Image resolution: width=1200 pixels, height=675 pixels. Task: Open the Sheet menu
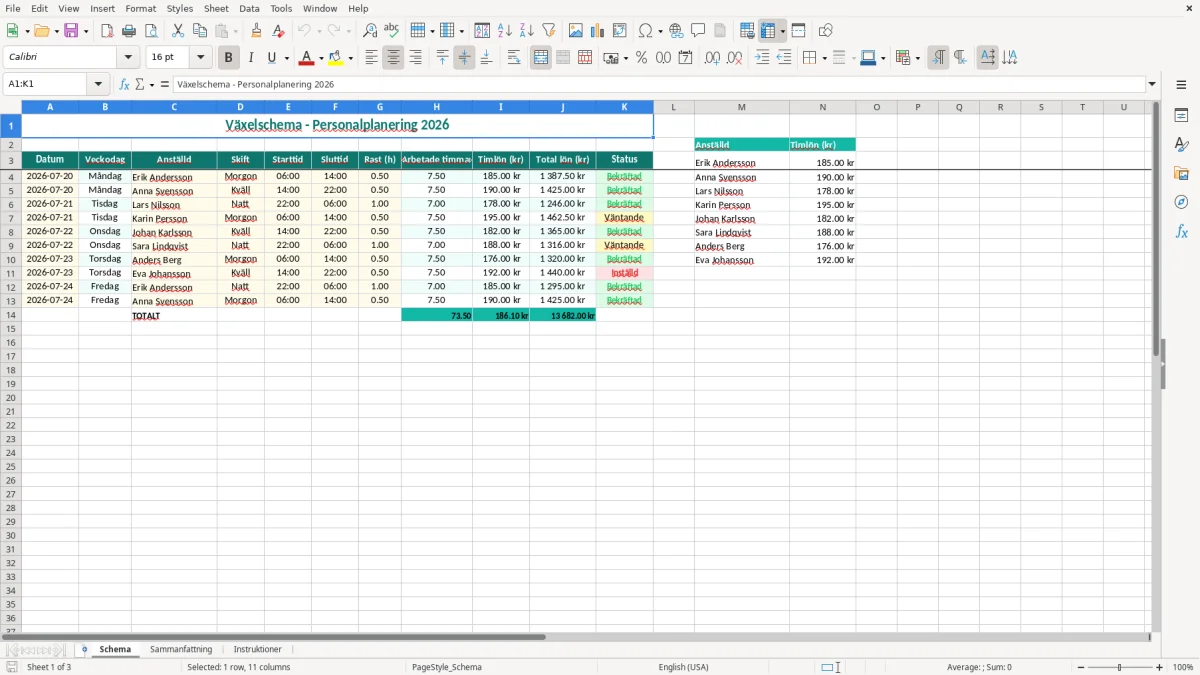pyautogui.click(x=216, y=8)
